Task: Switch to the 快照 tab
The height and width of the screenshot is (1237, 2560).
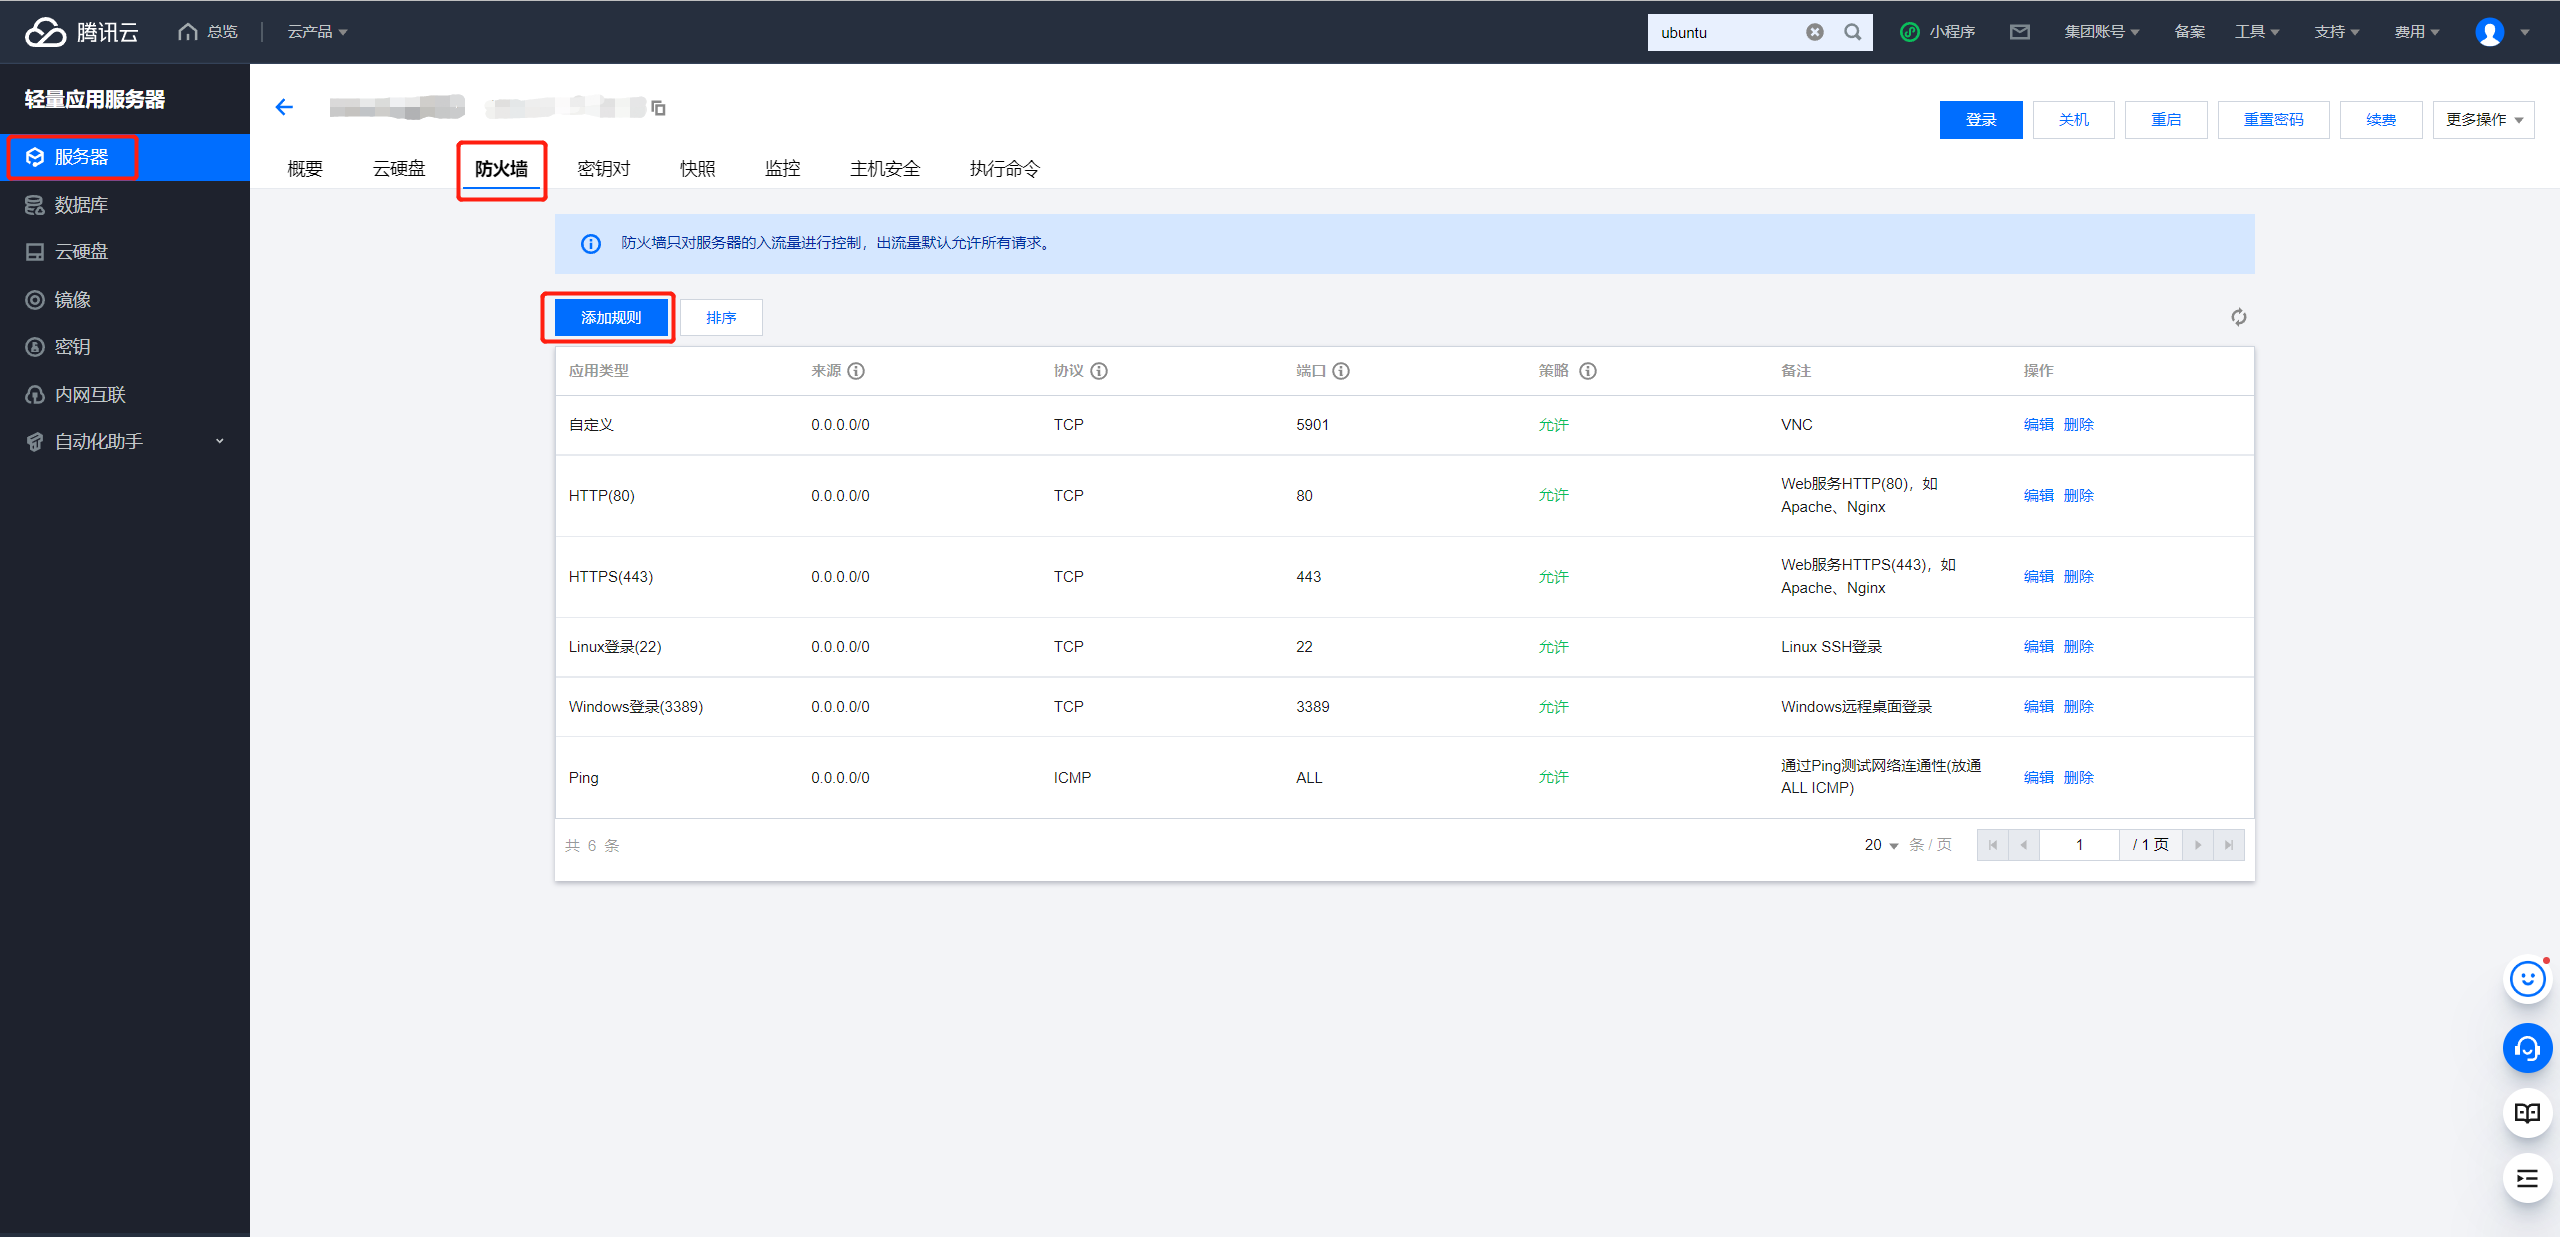Action: [698, 169]
